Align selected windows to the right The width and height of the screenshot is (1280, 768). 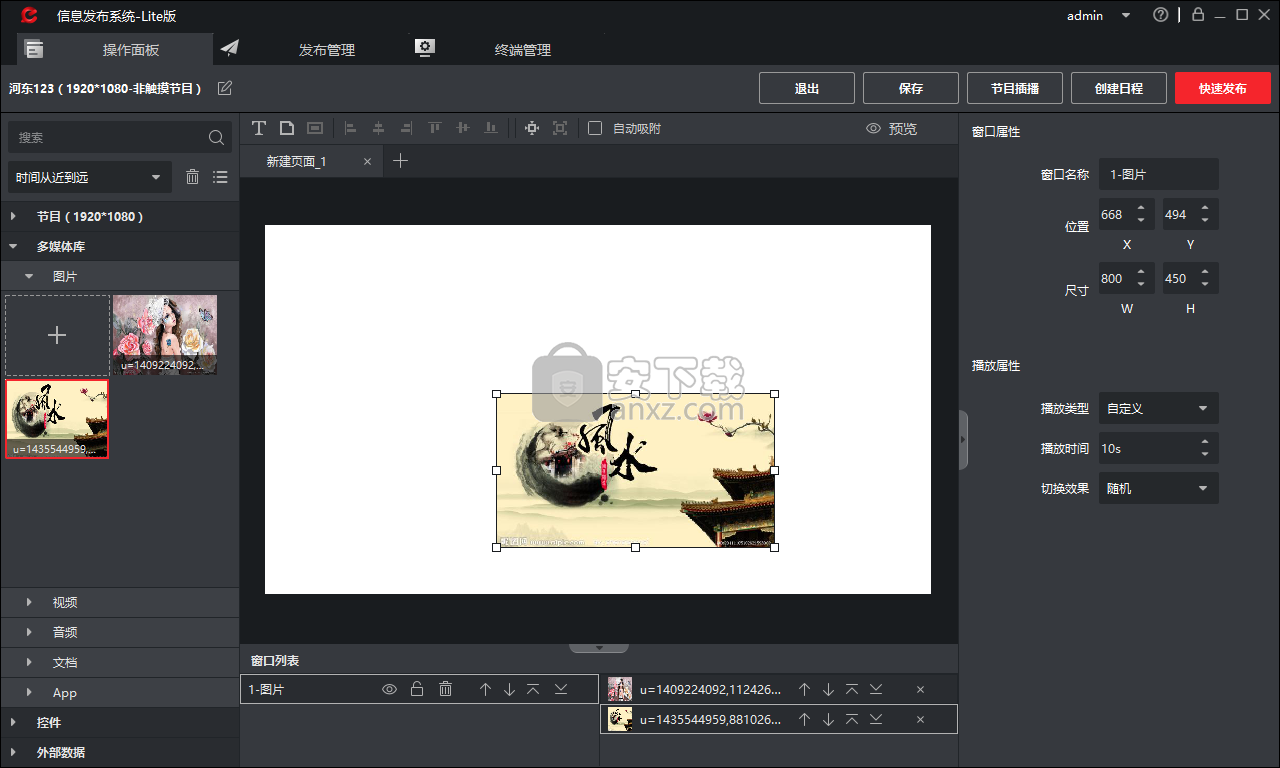click(x=406, y=128)
